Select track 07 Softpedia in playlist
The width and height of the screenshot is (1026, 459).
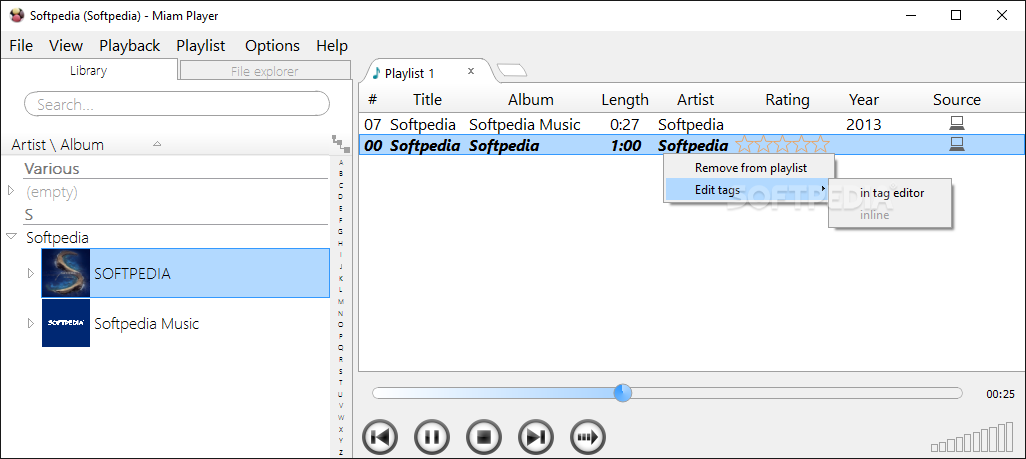[x=692, y=124]
